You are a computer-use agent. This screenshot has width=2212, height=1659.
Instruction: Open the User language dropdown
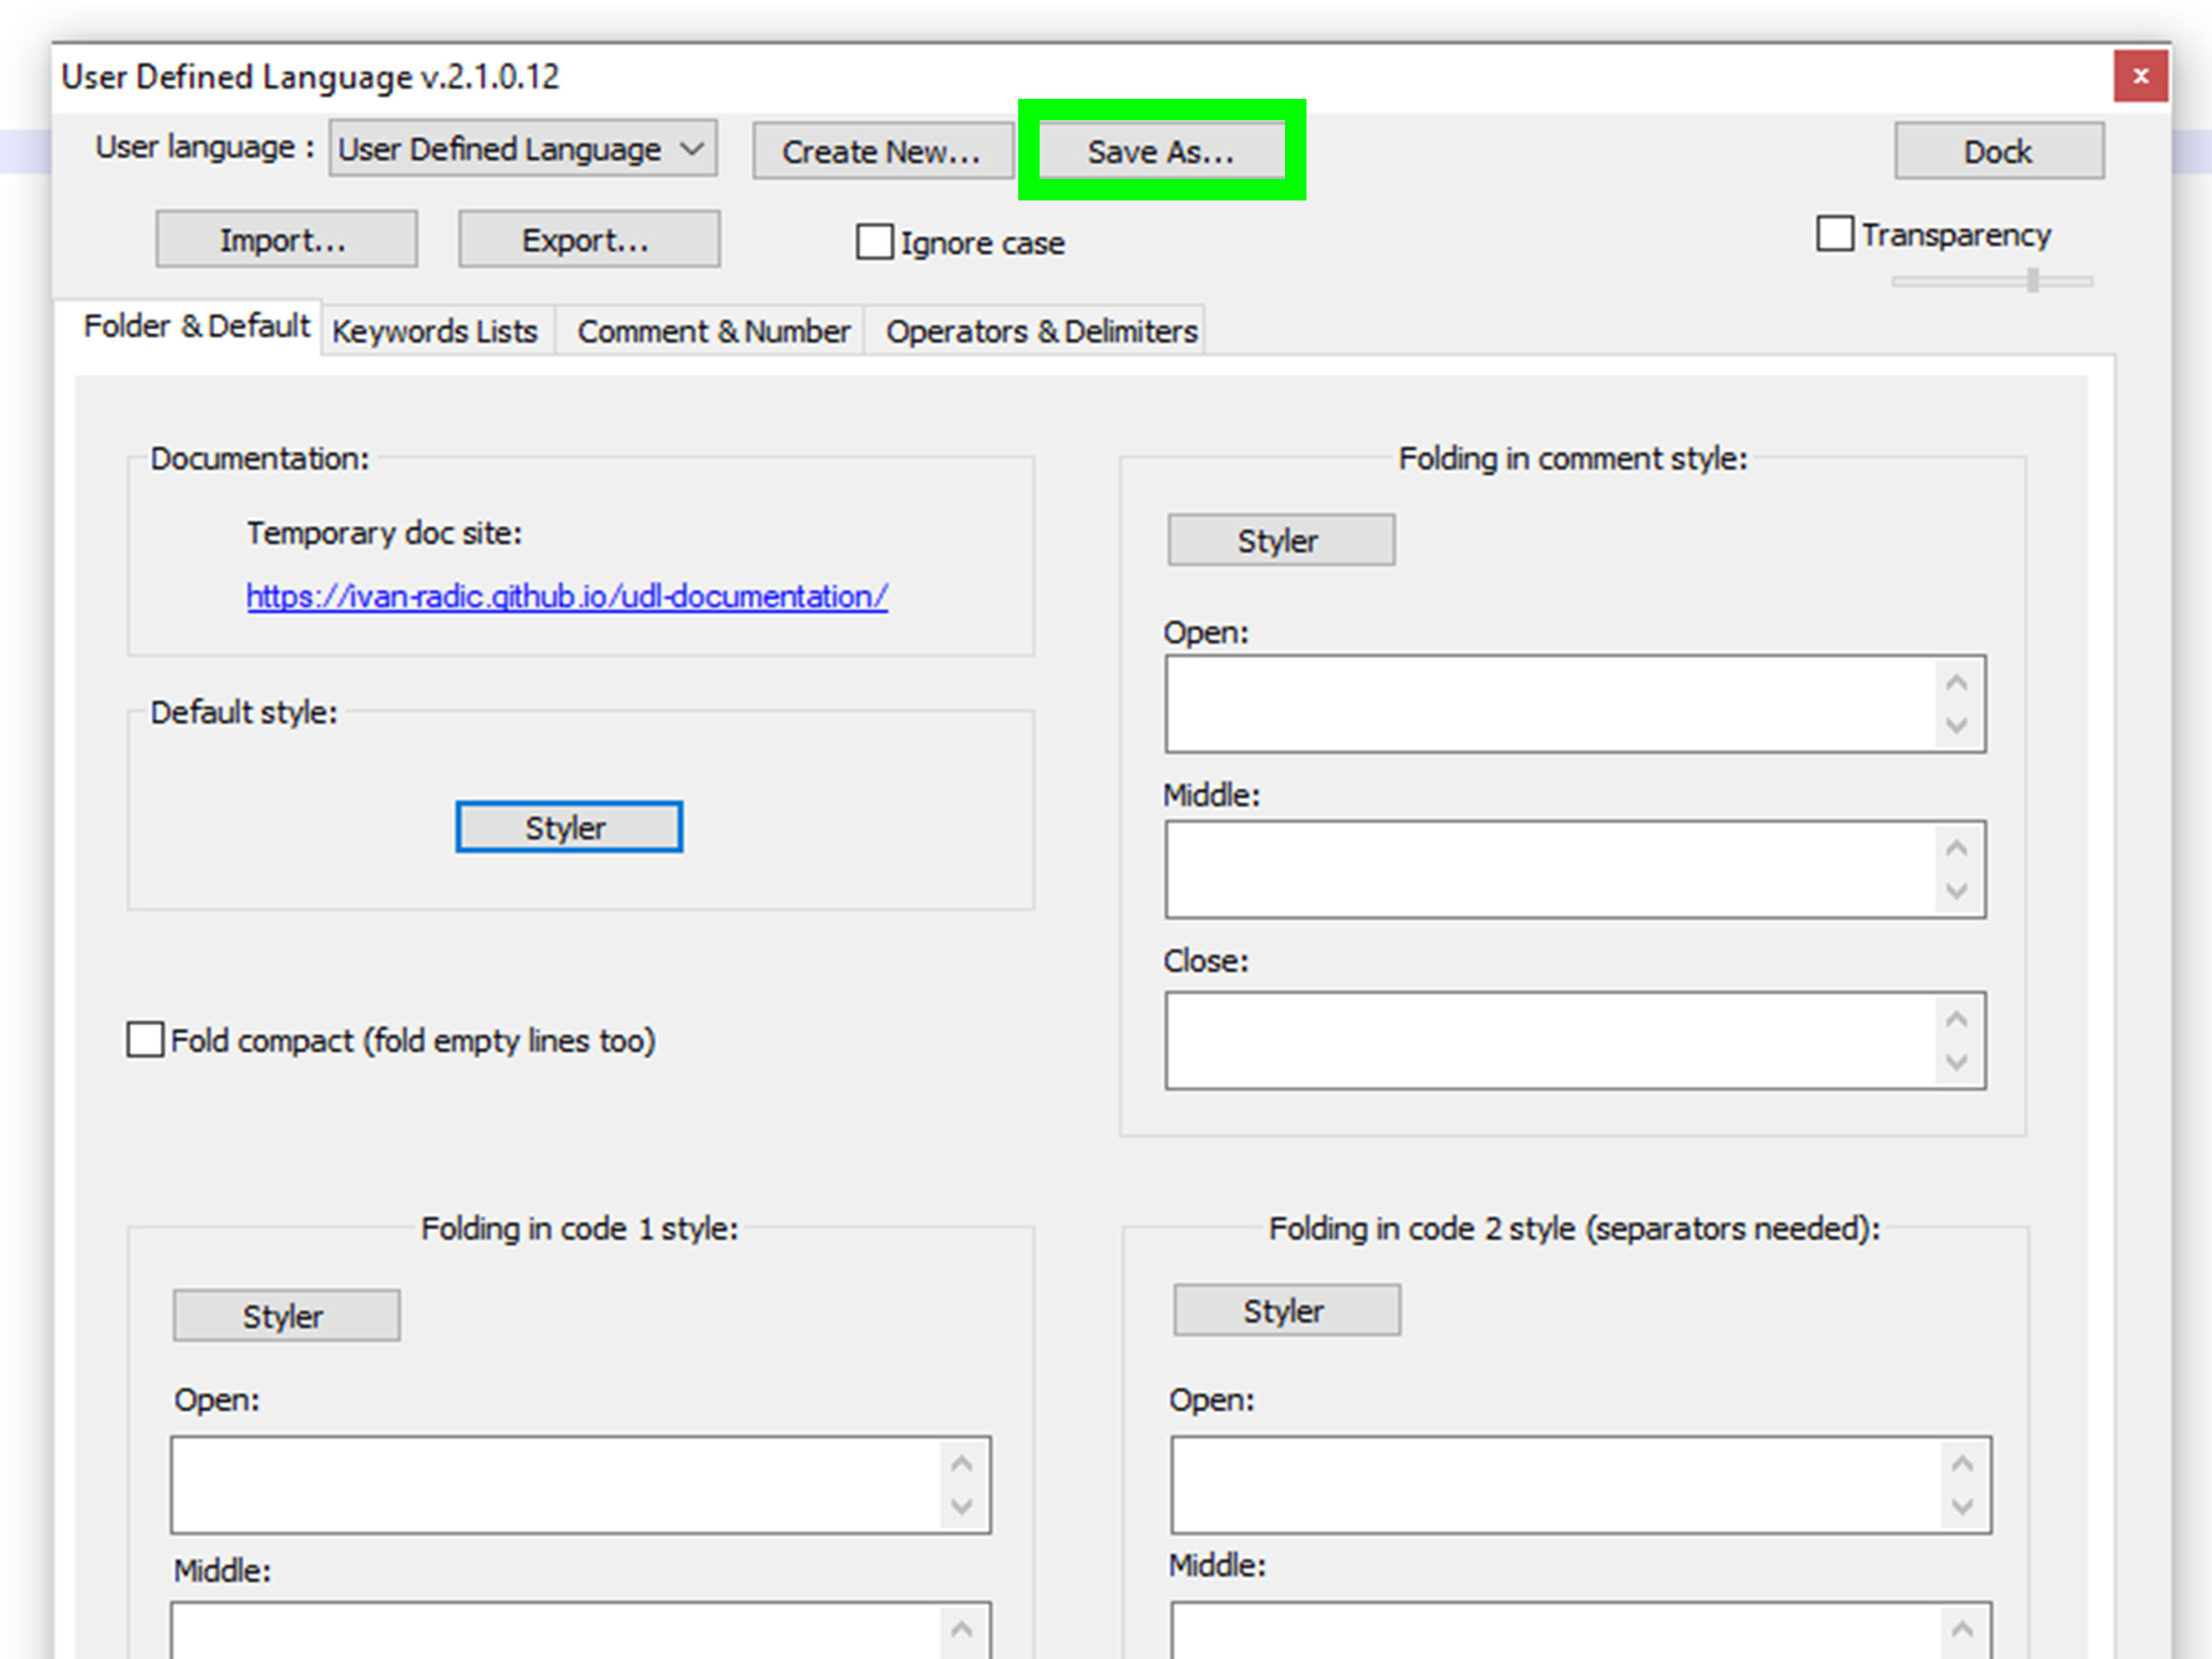[x=523, y=150]
